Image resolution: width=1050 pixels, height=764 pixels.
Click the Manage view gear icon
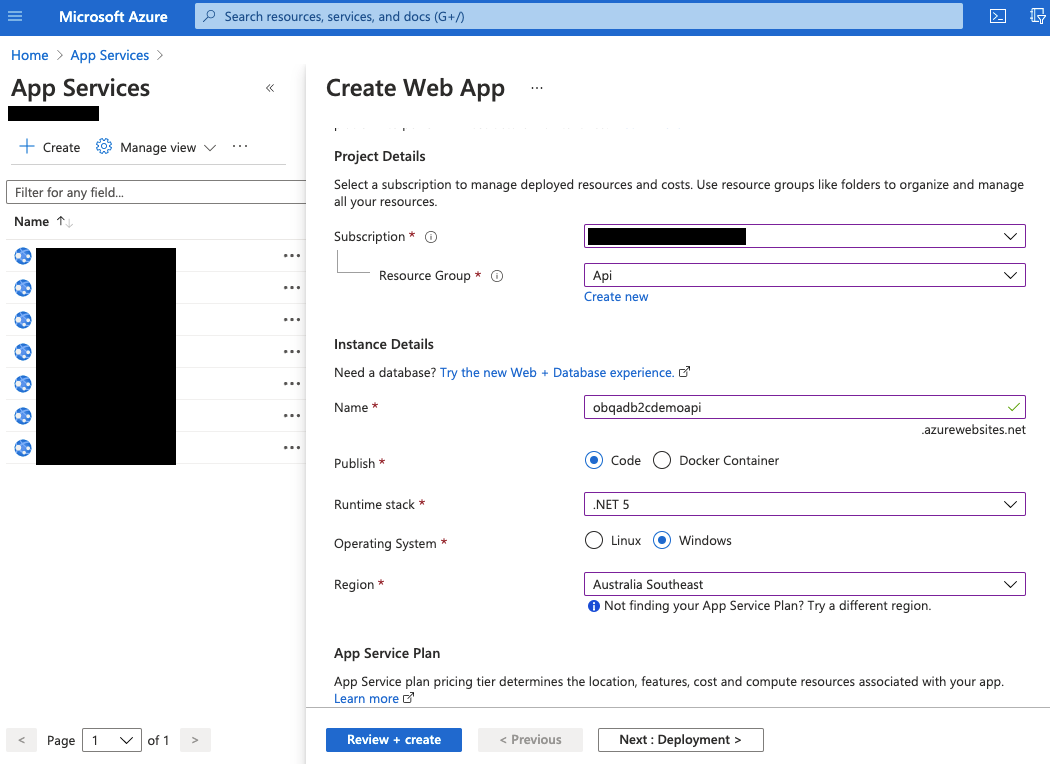104,147
